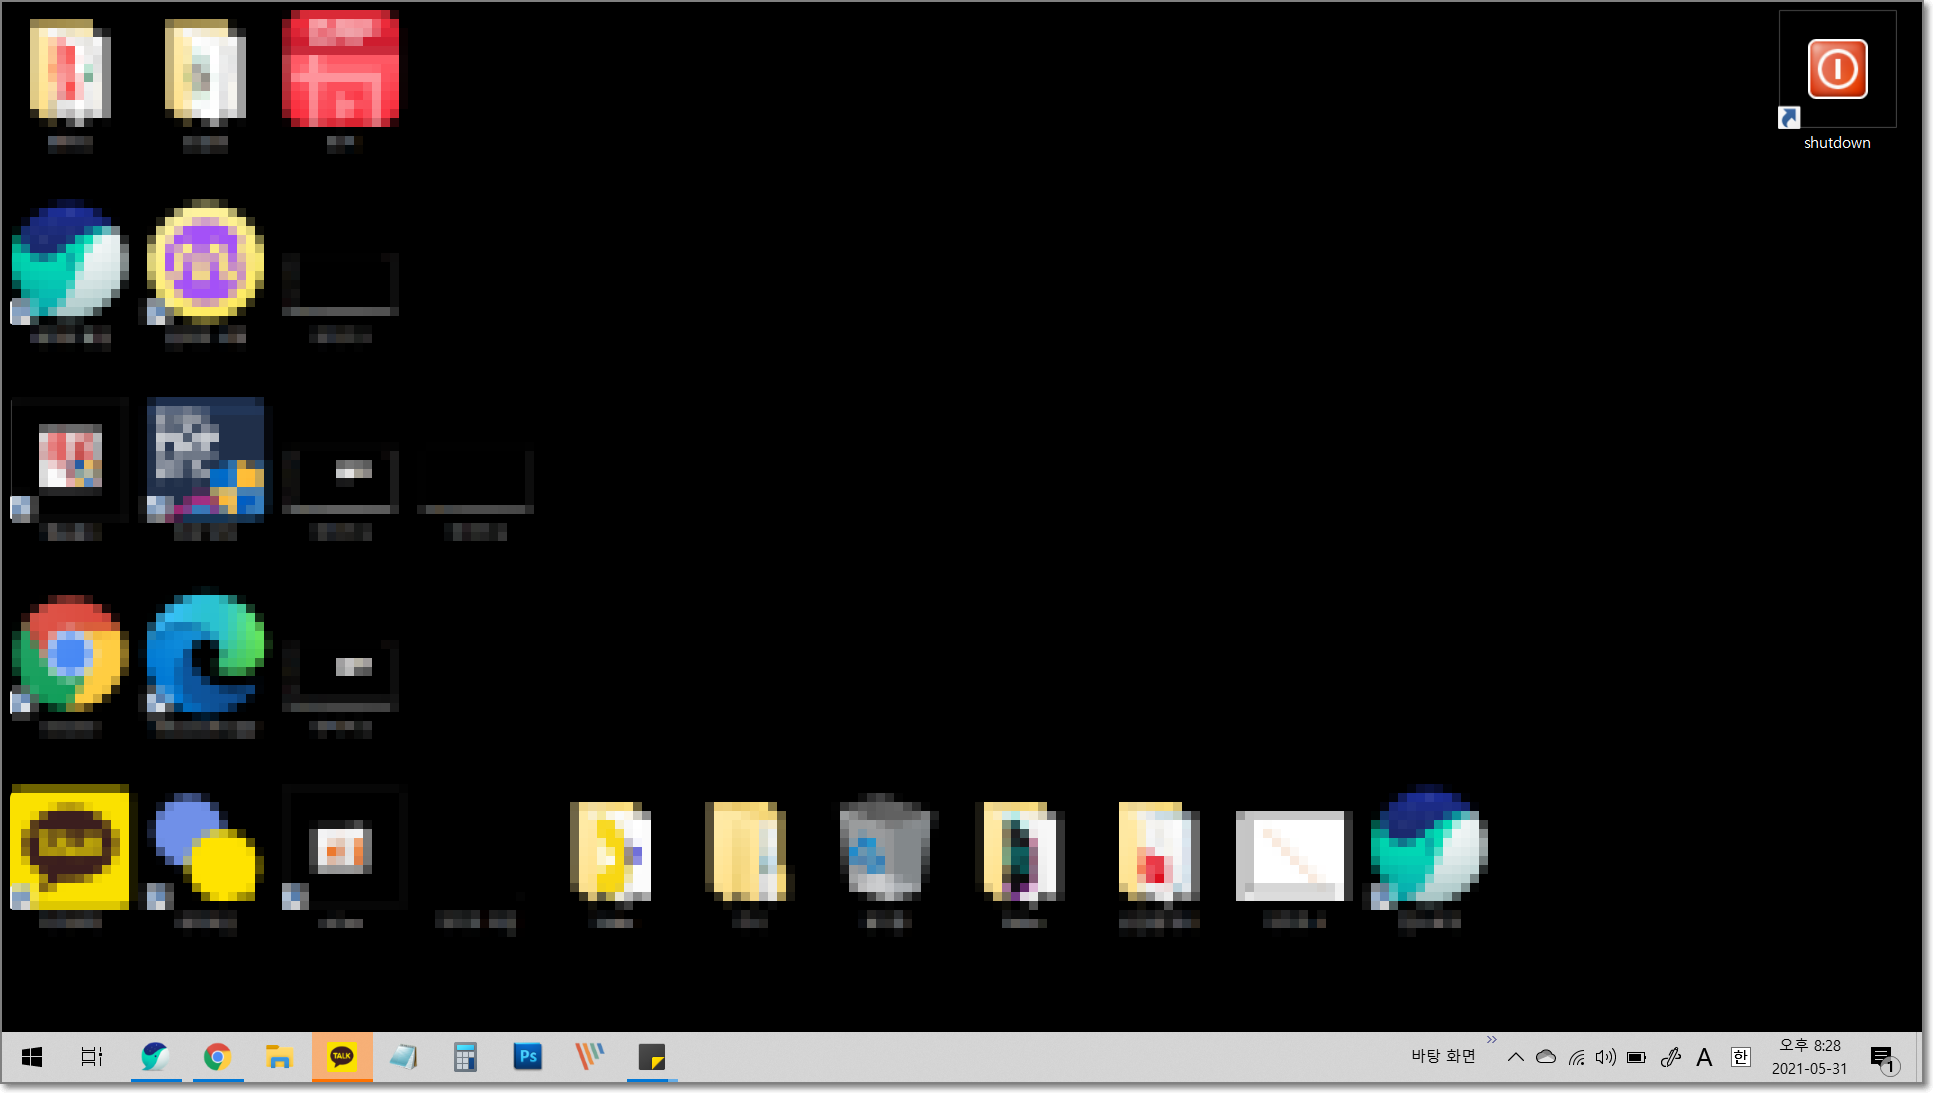Viewport: 1933px width, 1093px height.
Task: Open the Google Chrome desktop shortcut
Action: [69, 654]
